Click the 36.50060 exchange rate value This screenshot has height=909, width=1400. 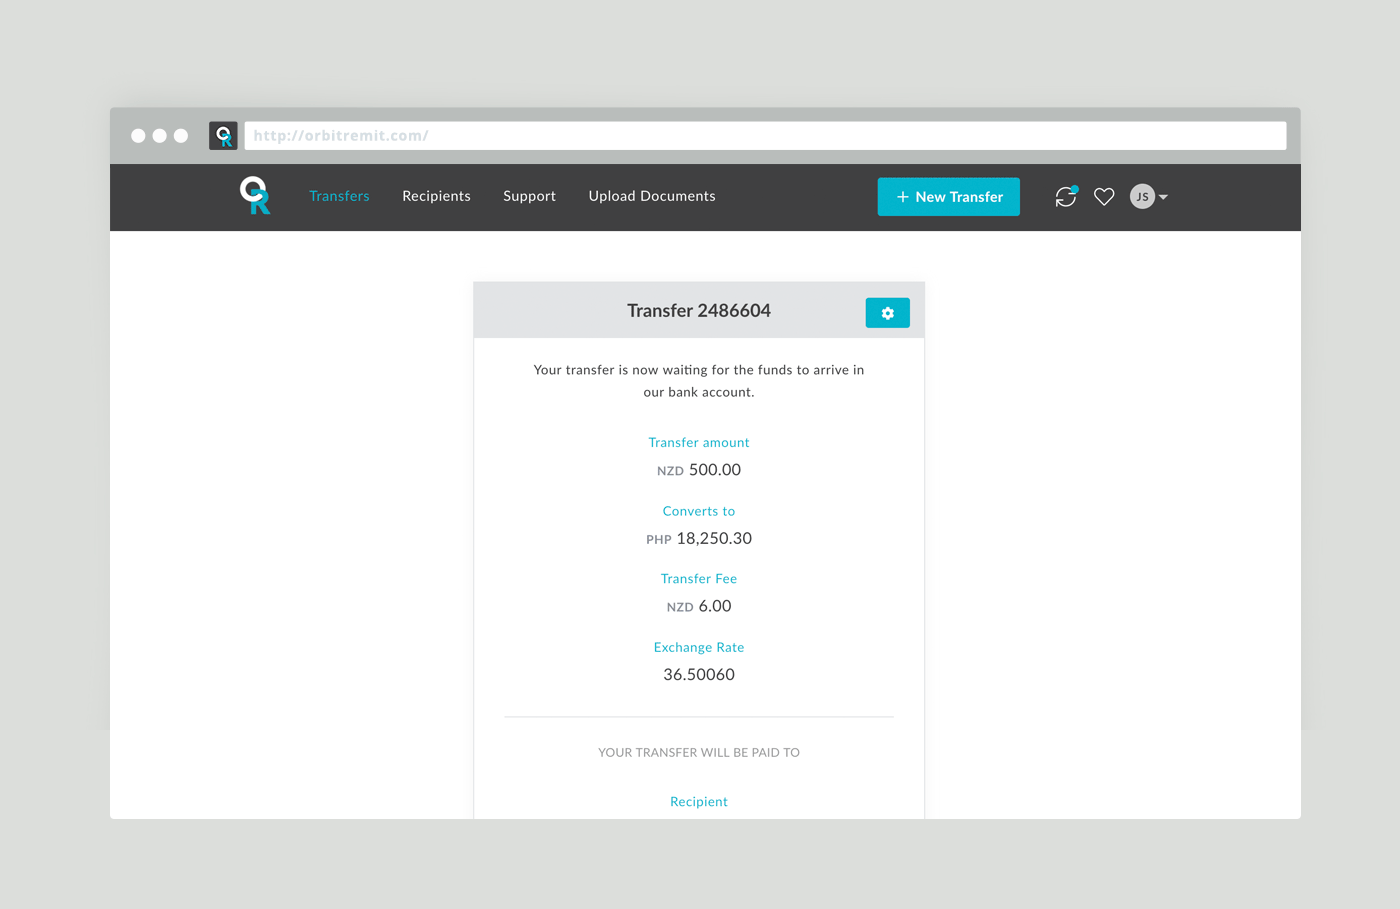tap(699, 675)
